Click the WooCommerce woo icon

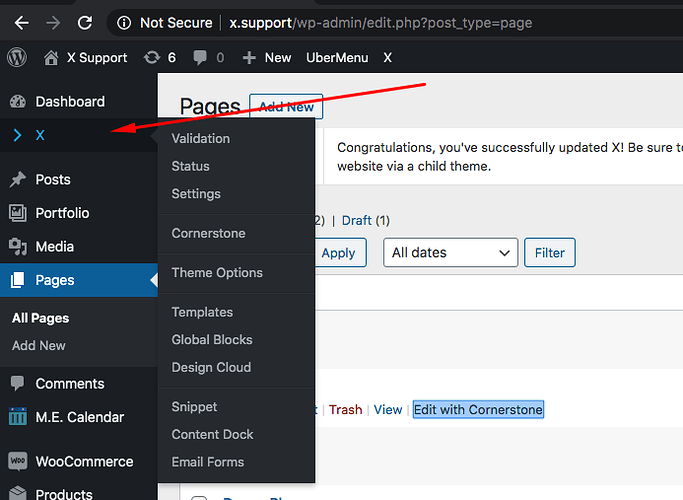coord(18,461)
